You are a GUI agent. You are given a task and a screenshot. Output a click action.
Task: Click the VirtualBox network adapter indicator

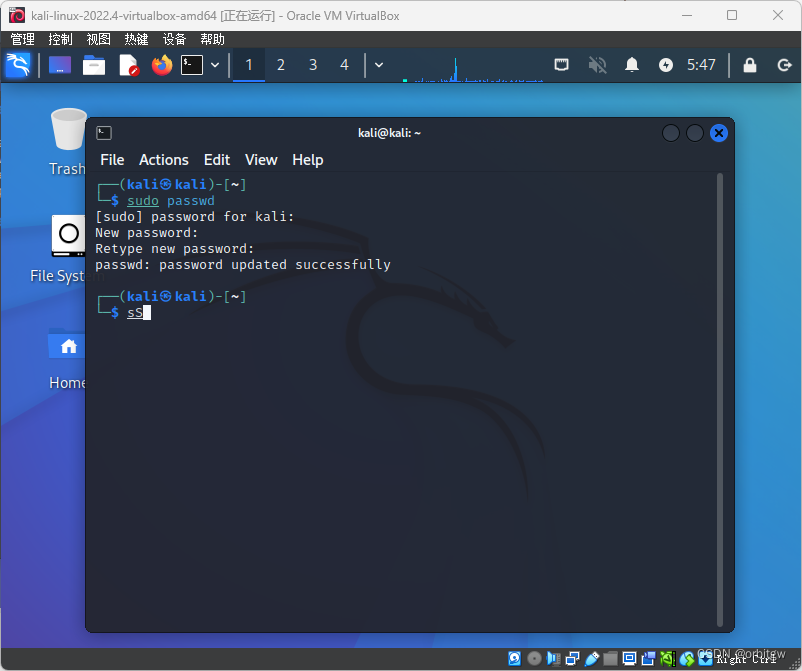572,658
